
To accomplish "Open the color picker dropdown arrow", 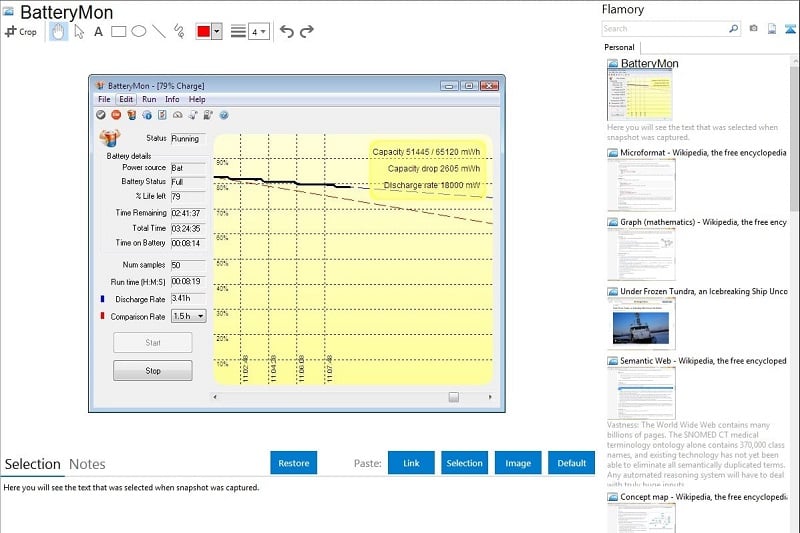I will tap(217, 32).
